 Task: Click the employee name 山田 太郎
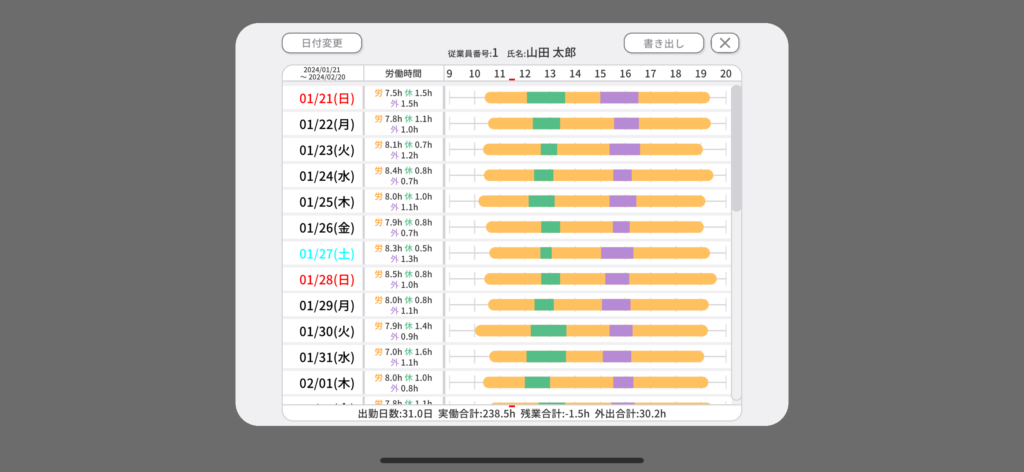(x=551, y=52)
